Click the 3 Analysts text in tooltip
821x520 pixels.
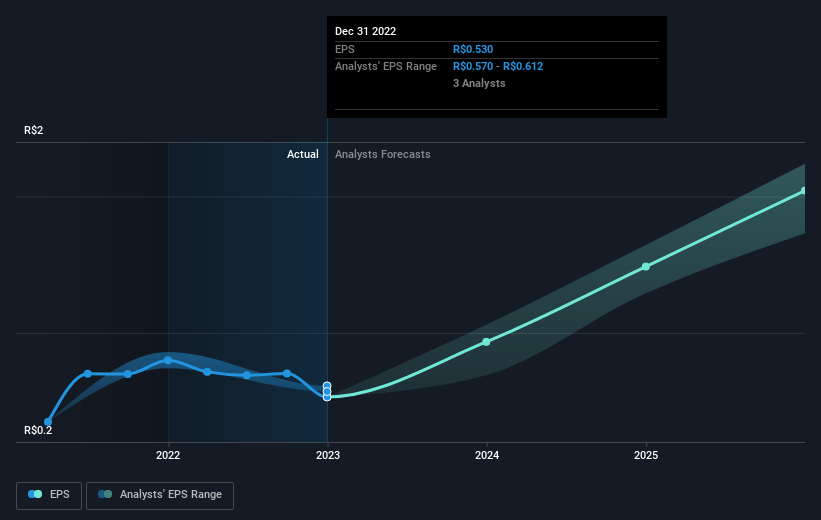[479, 83]
